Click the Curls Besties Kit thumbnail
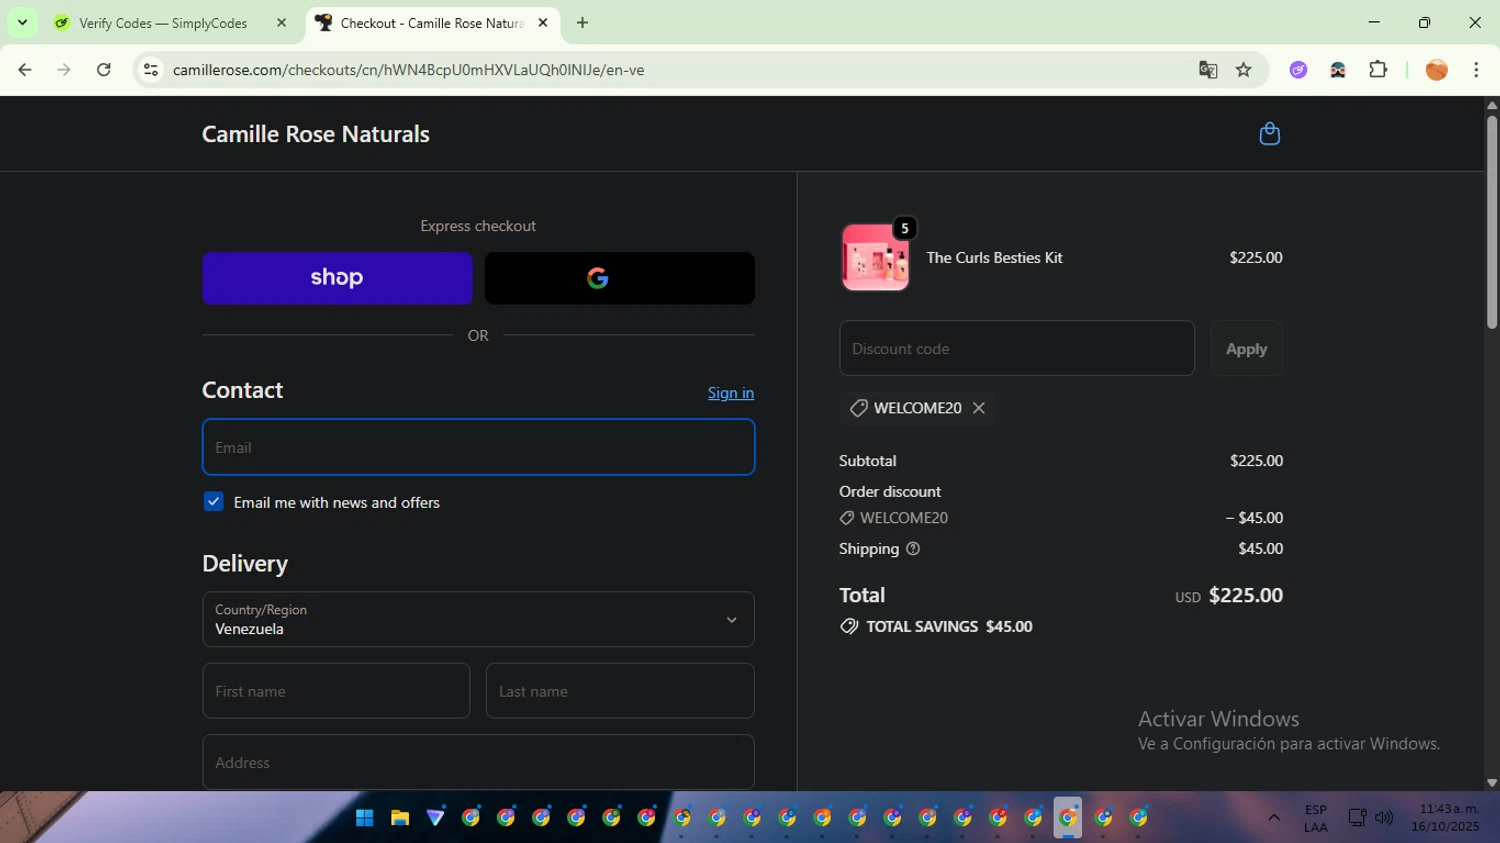The width and height of the screenshot is (1500, 843). (876, 258)
